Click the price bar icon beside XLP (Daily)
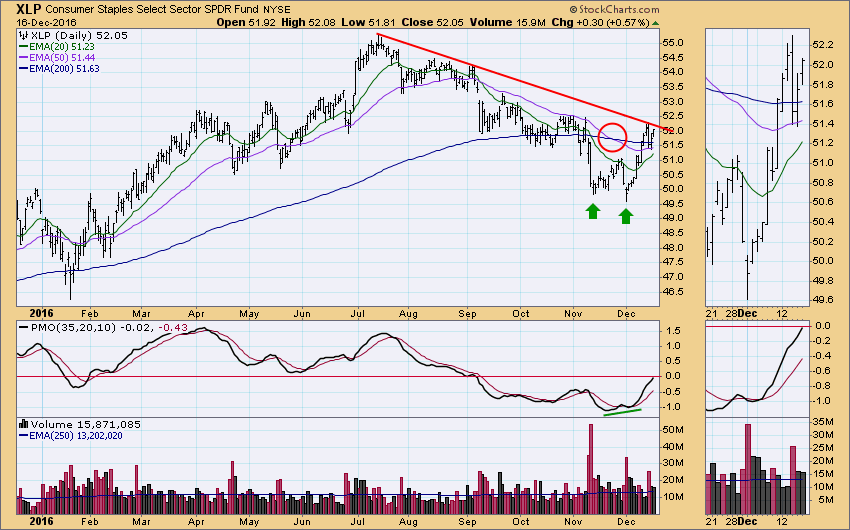The height and width of the screenshot is (530, 850). coord(23,35)
